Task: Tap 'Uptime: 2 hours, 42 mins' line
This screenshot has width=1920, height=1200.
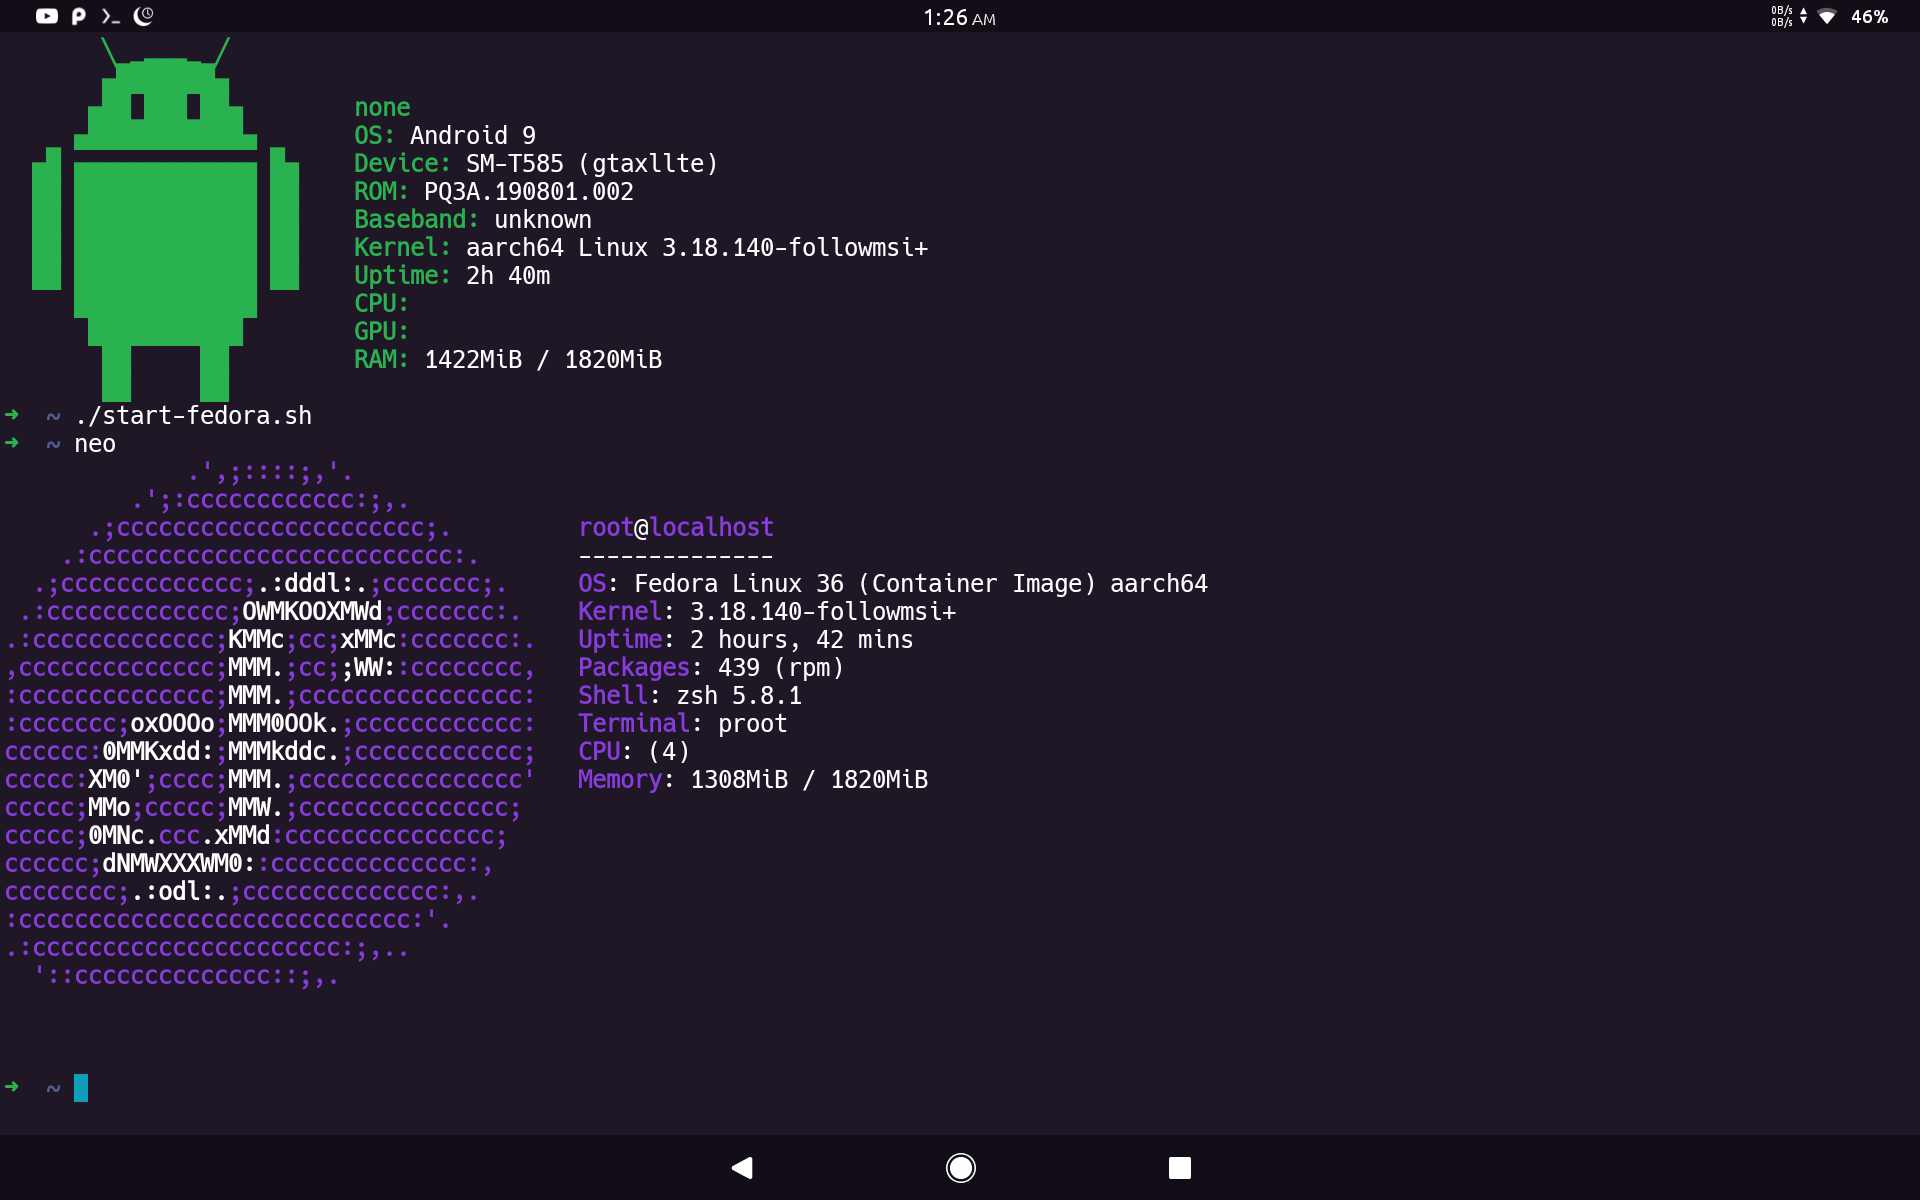Action: (746, 639)
